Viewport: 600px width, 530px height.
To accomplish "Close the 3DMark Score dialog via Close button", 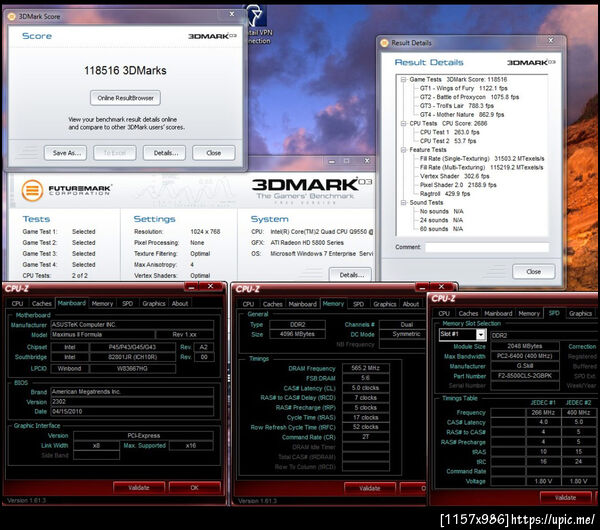I will click(214, 153).
